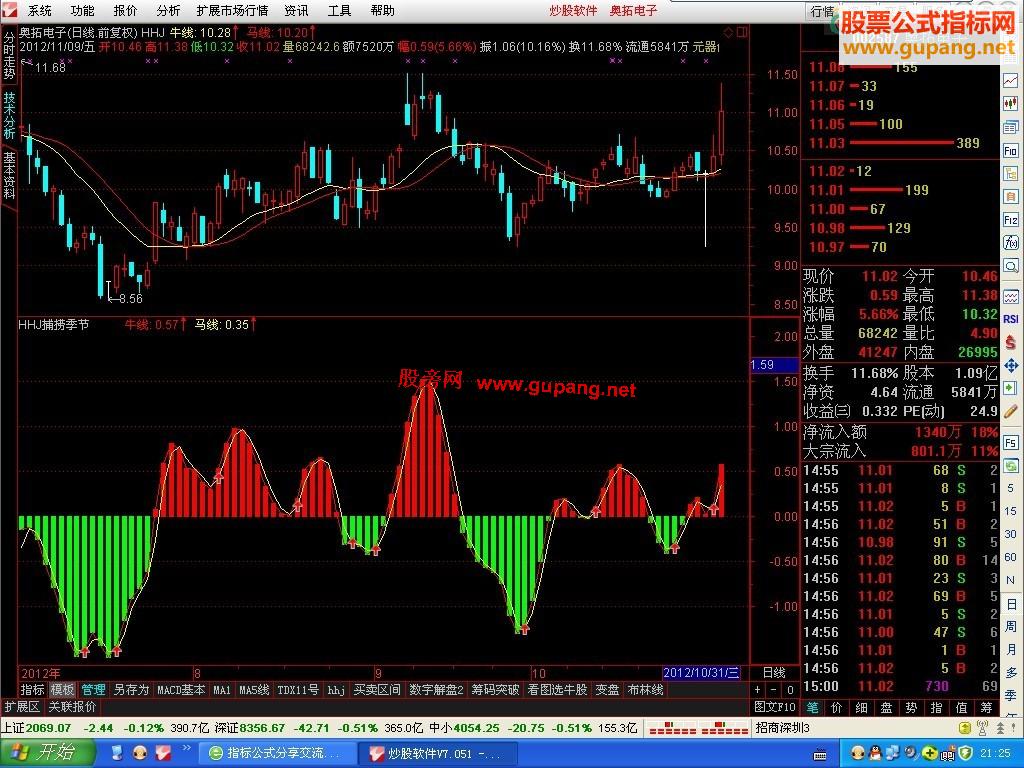
Task: Open the 资讯 menu
Action: [296, 10]
